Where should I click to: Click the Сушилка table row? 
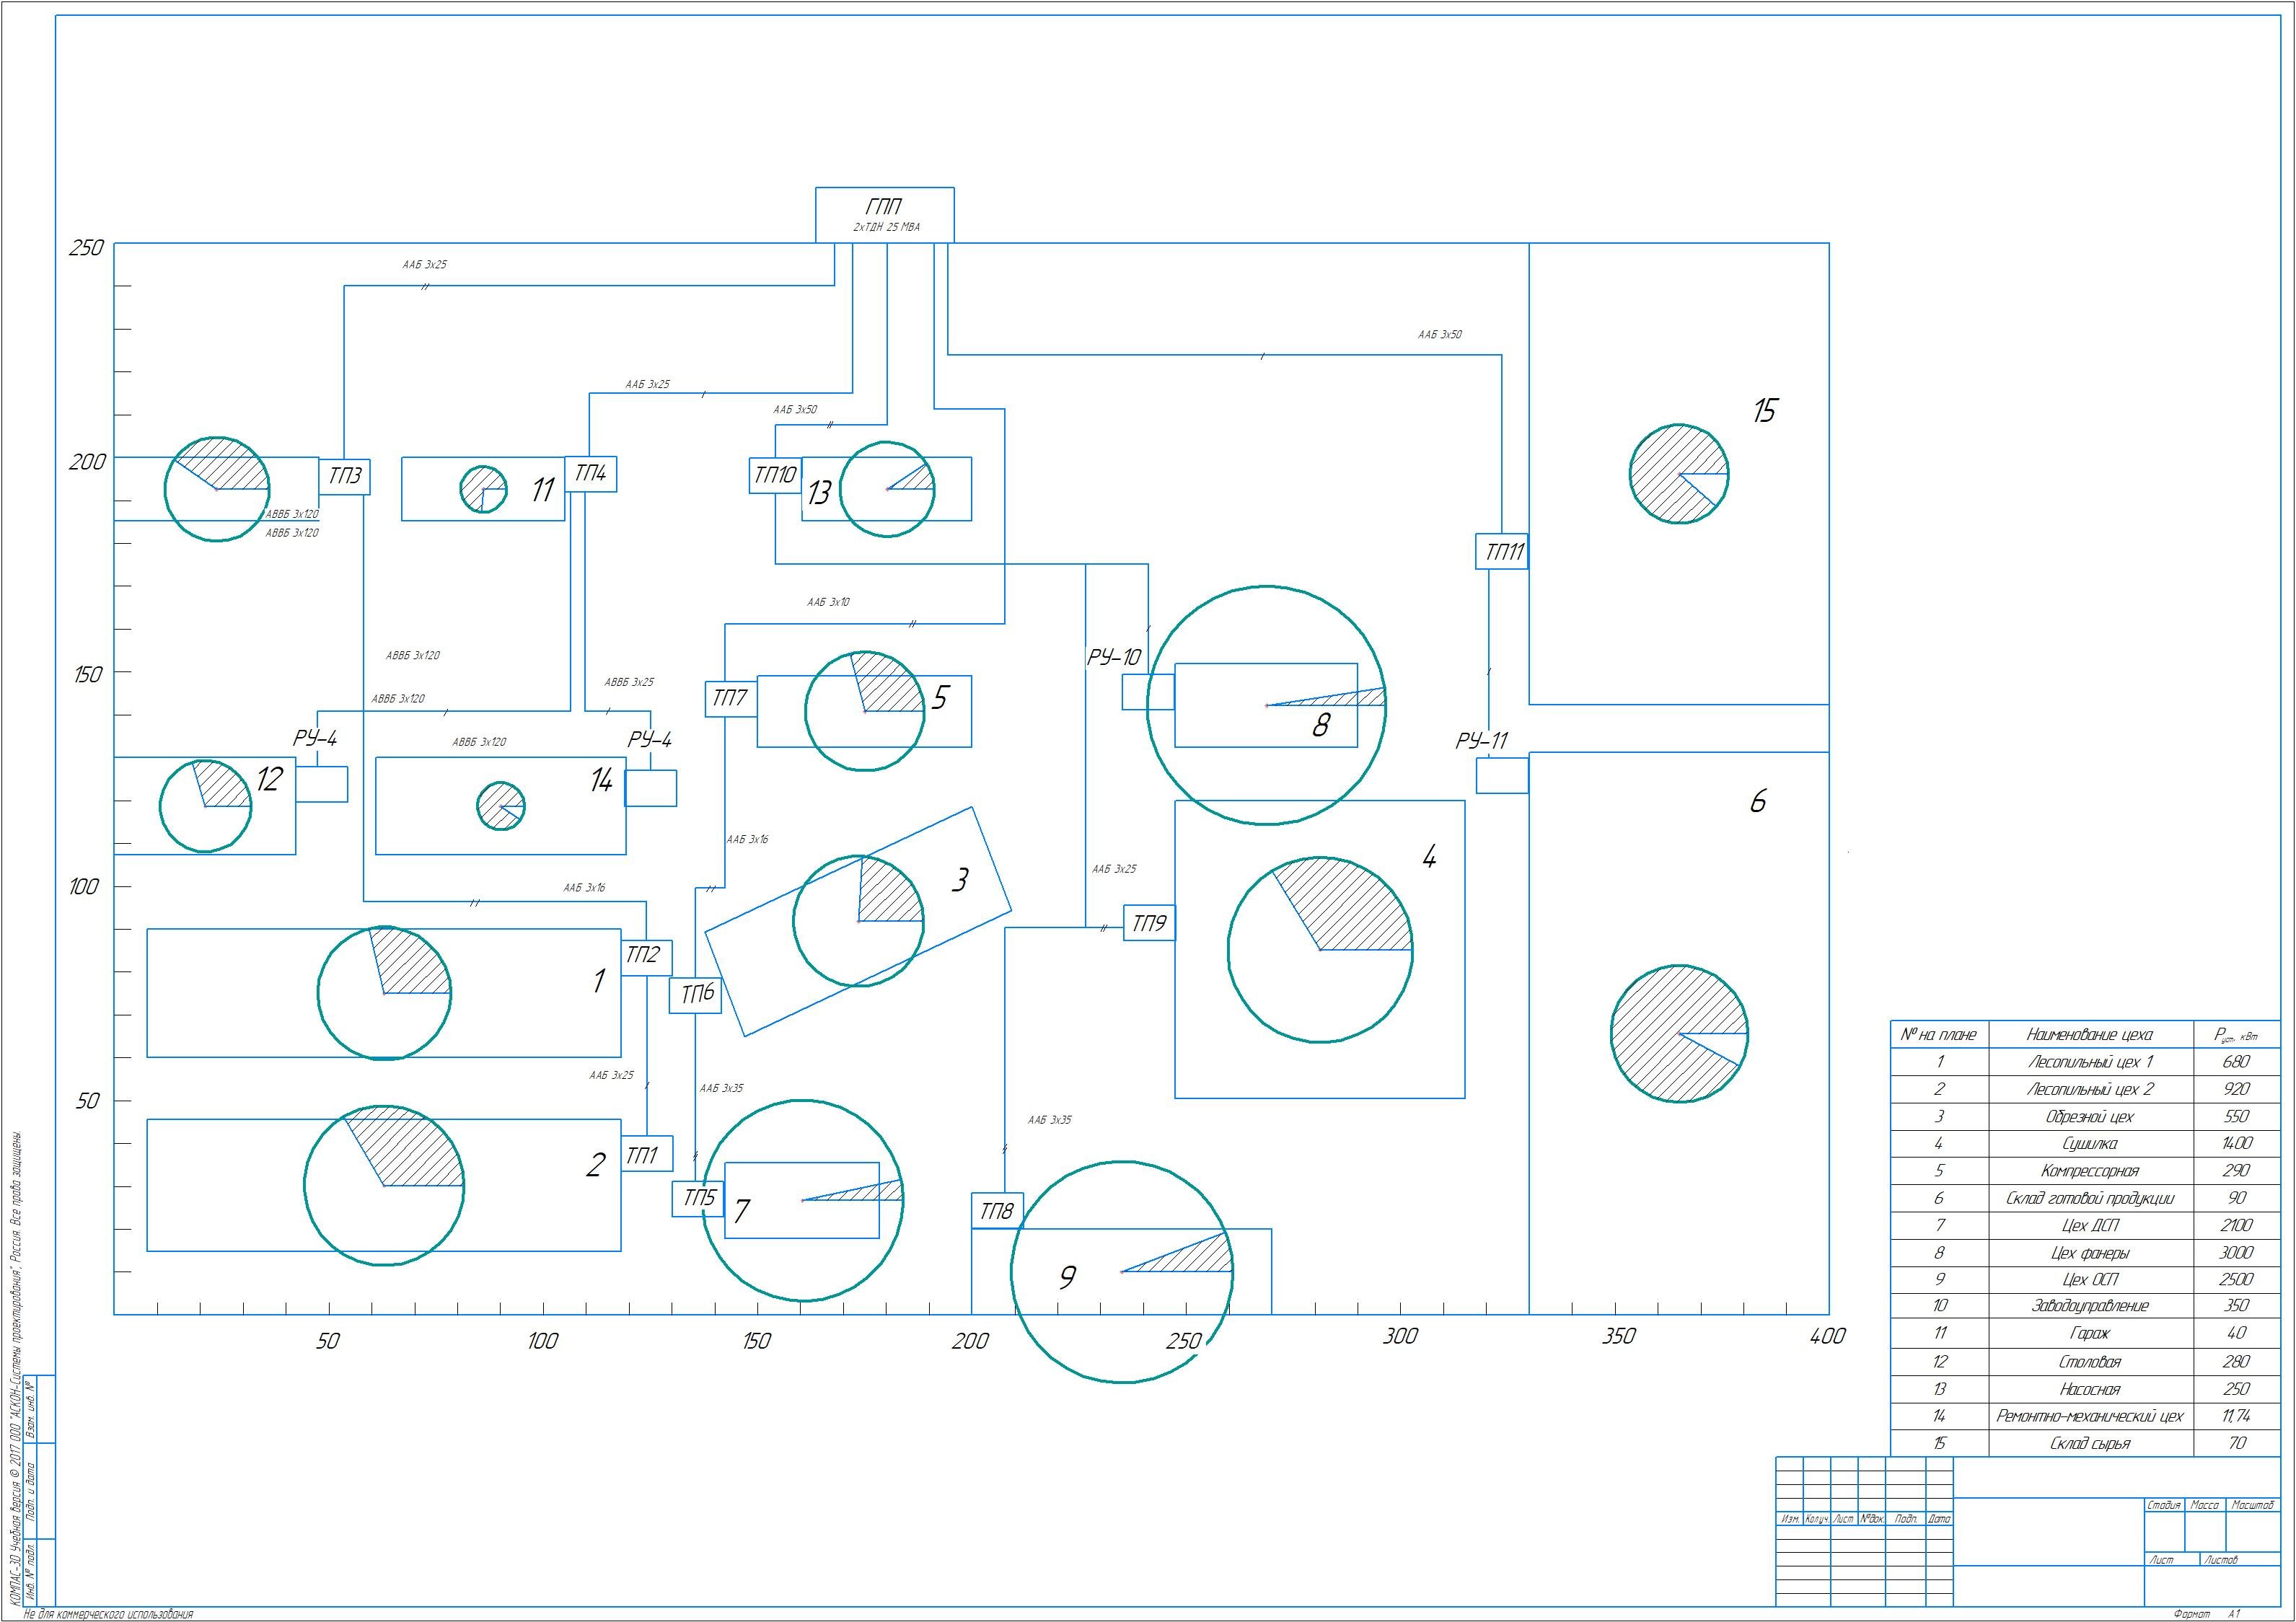[2090, 1143]
